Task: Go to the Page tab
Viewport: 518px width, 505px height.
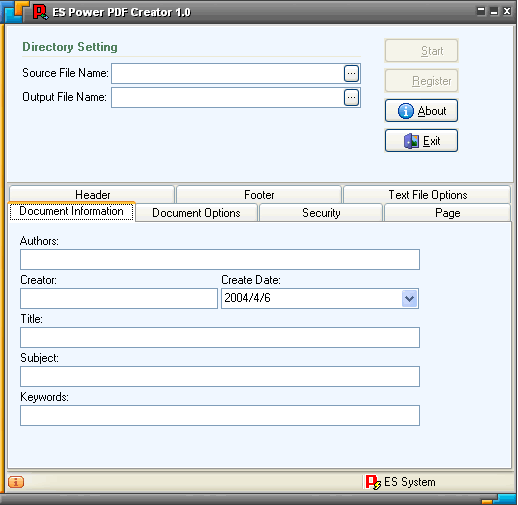Action: pos(447,213)
